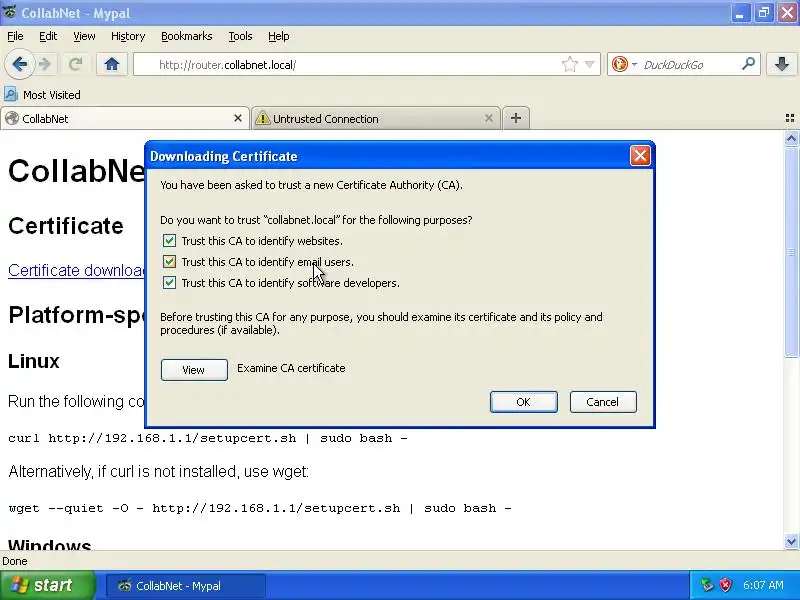The image size is (800, 600).
Task: Open the Edit menu
Action: 48,36
